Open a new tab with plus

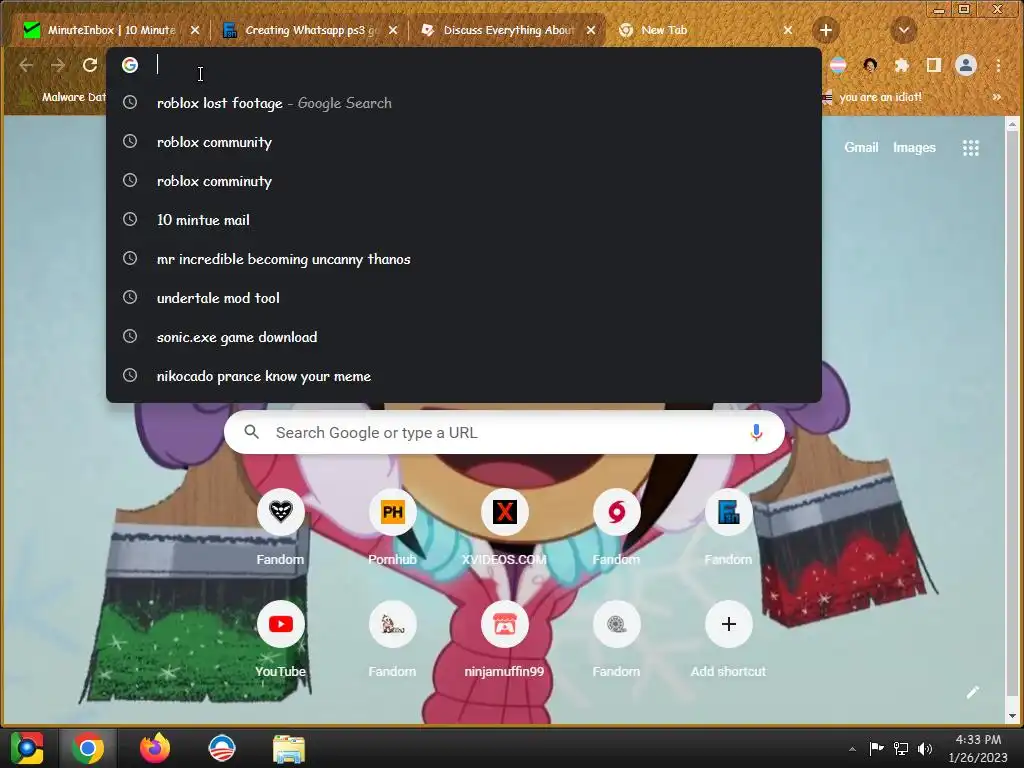click(x=825, y=30)
